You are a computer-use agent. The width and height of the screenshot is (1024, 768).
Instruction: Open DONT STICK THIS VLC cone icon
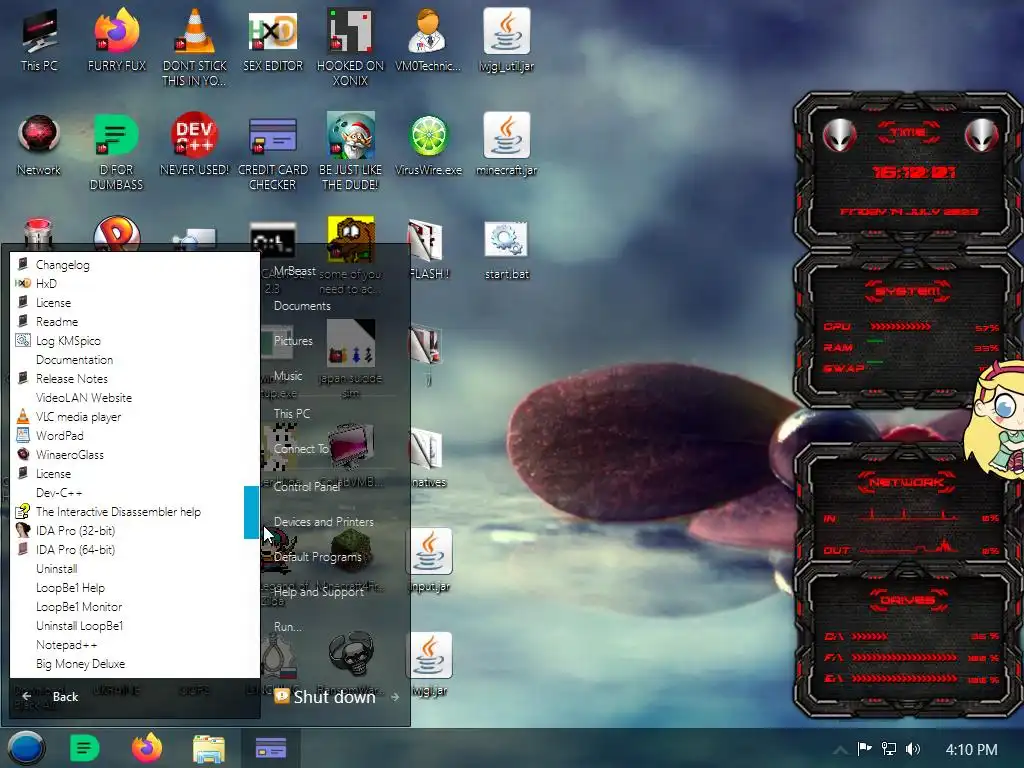pos(195,47)
